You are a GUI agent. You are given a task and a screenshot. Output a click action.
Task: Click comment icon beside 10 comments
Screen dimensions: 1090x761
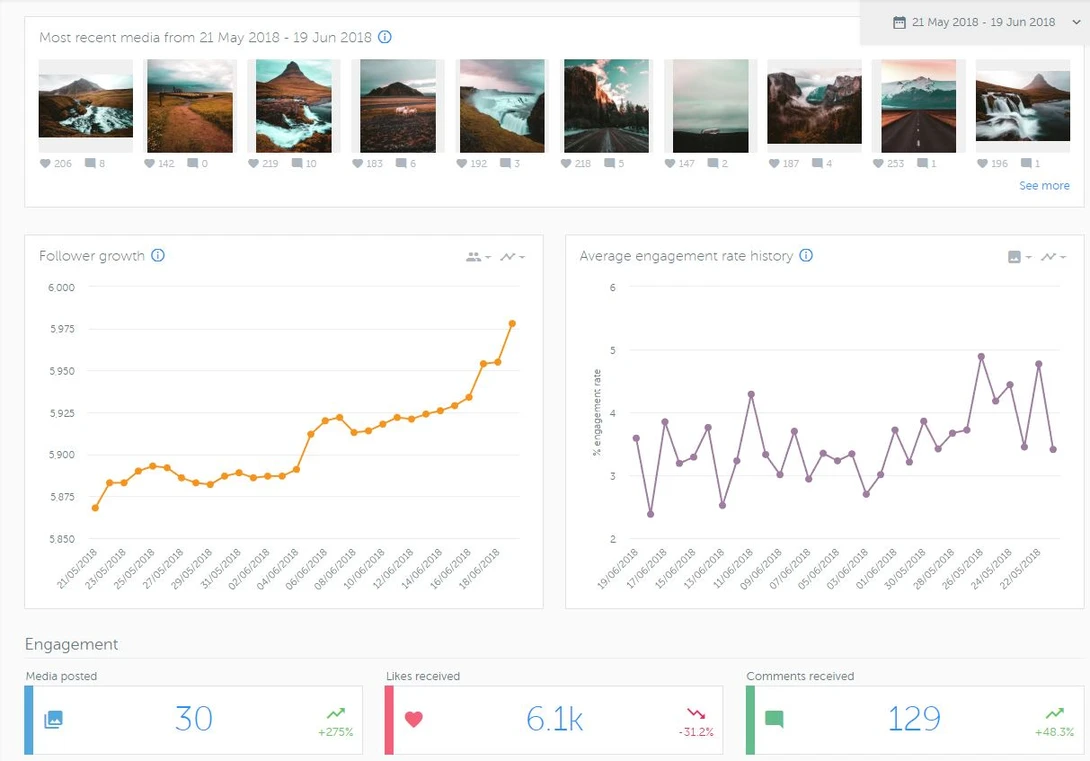[x=297, y=163]
